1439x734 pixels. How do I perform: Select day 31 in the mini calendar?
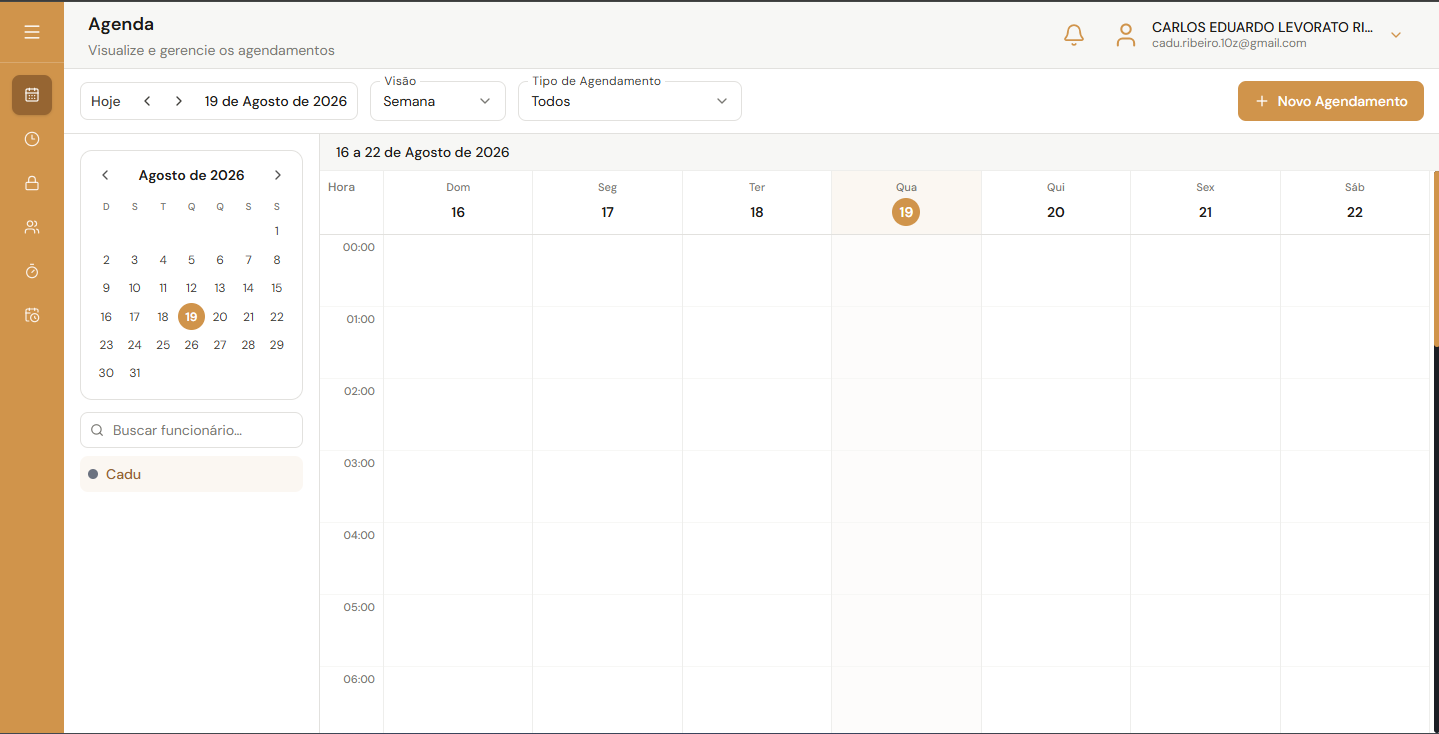point(135,373)
